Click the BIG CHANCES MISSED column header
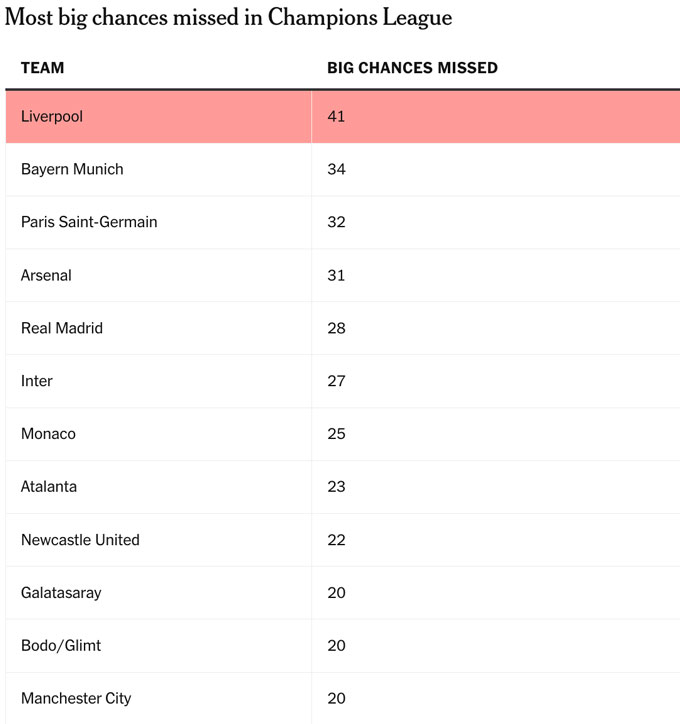The image size is (680, 724). click(x=412, y=68)
